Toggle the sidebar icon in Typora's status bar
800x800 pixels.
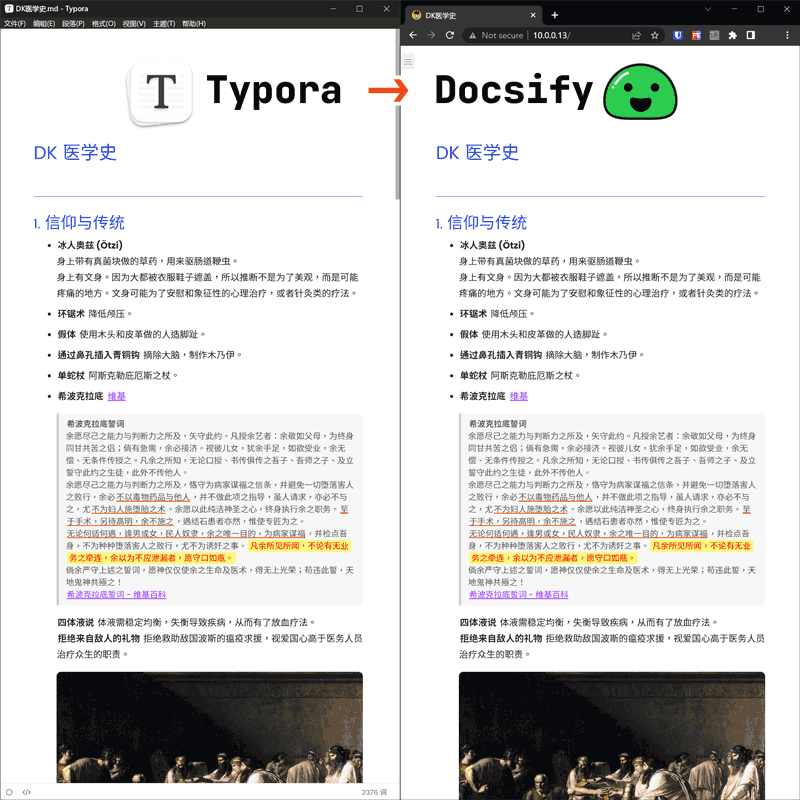click(9, 792)
